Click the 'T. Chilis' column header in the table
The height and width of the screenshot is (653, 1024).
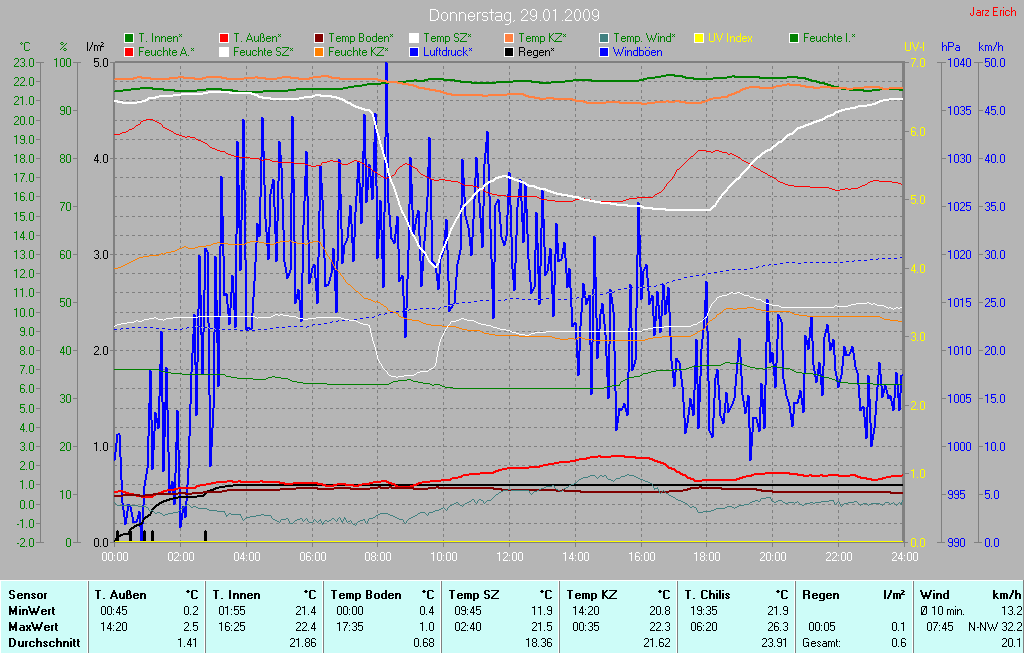click(x=707, y=595)
